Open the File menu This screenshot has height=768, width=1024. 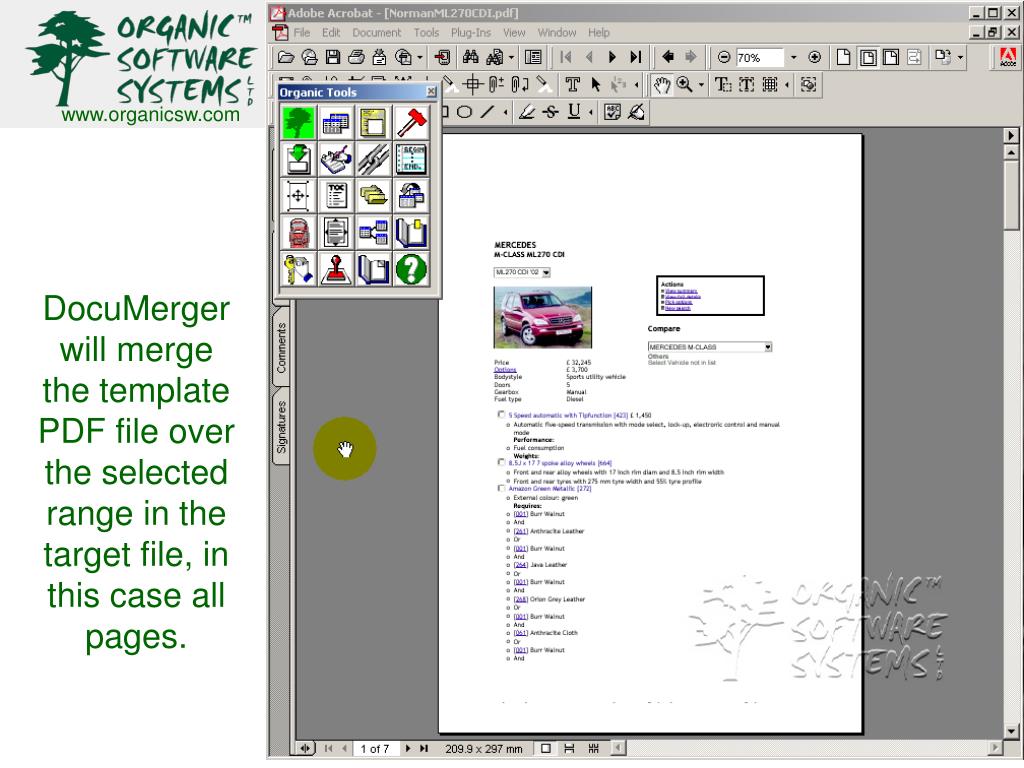pos(302,33)
